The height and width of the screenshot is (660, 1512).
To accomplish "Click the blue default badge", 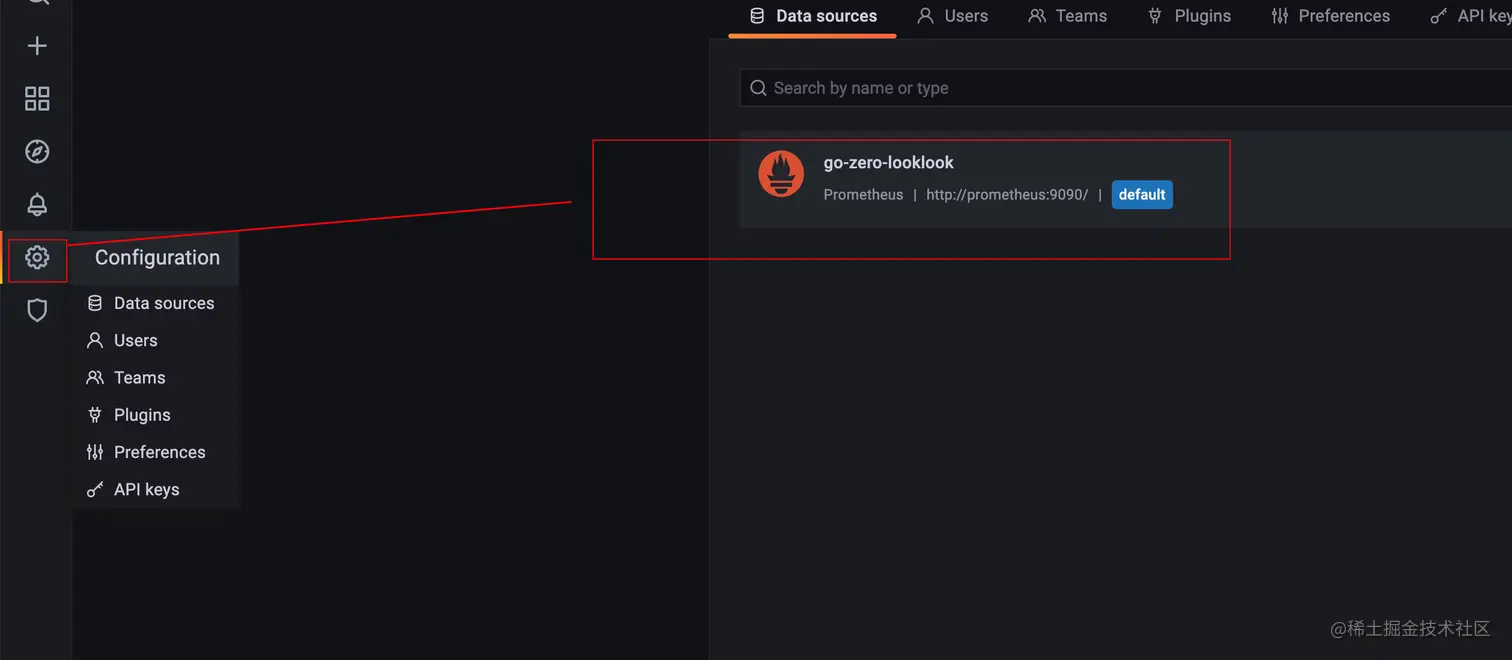I will click(x=1142, y=195).
